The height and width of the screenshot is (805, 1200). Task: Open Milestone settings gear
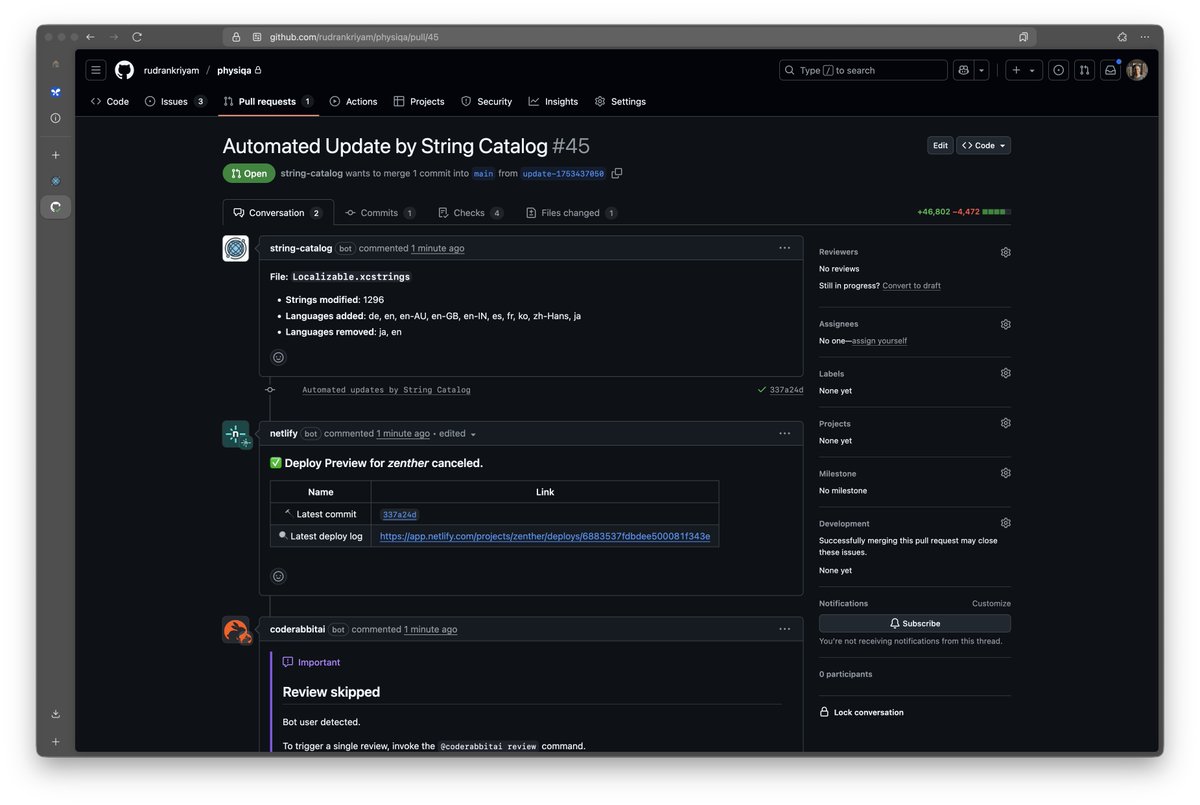(1005, 473)
